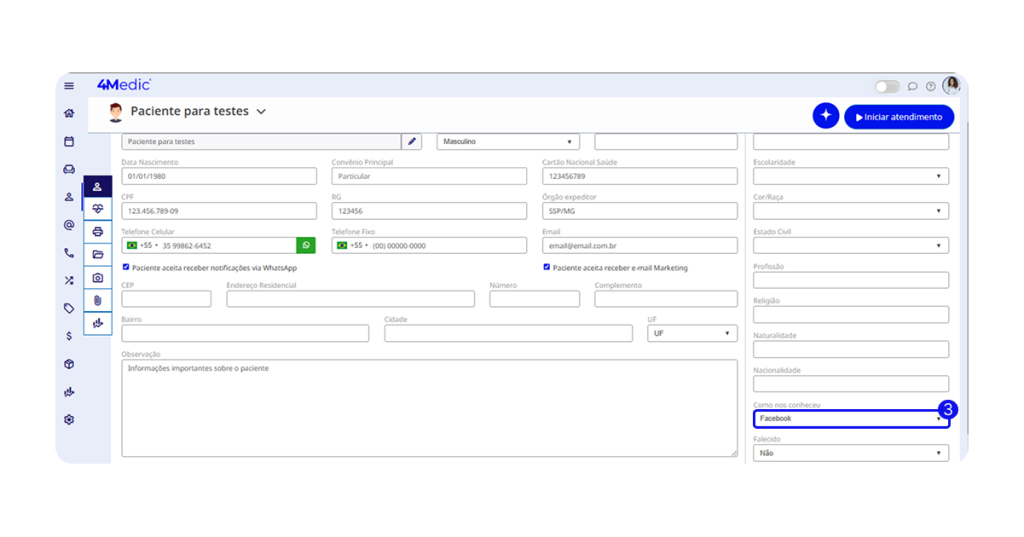Open the Escolaridade dropdown

pyautogui.click(x=850, y=176)
